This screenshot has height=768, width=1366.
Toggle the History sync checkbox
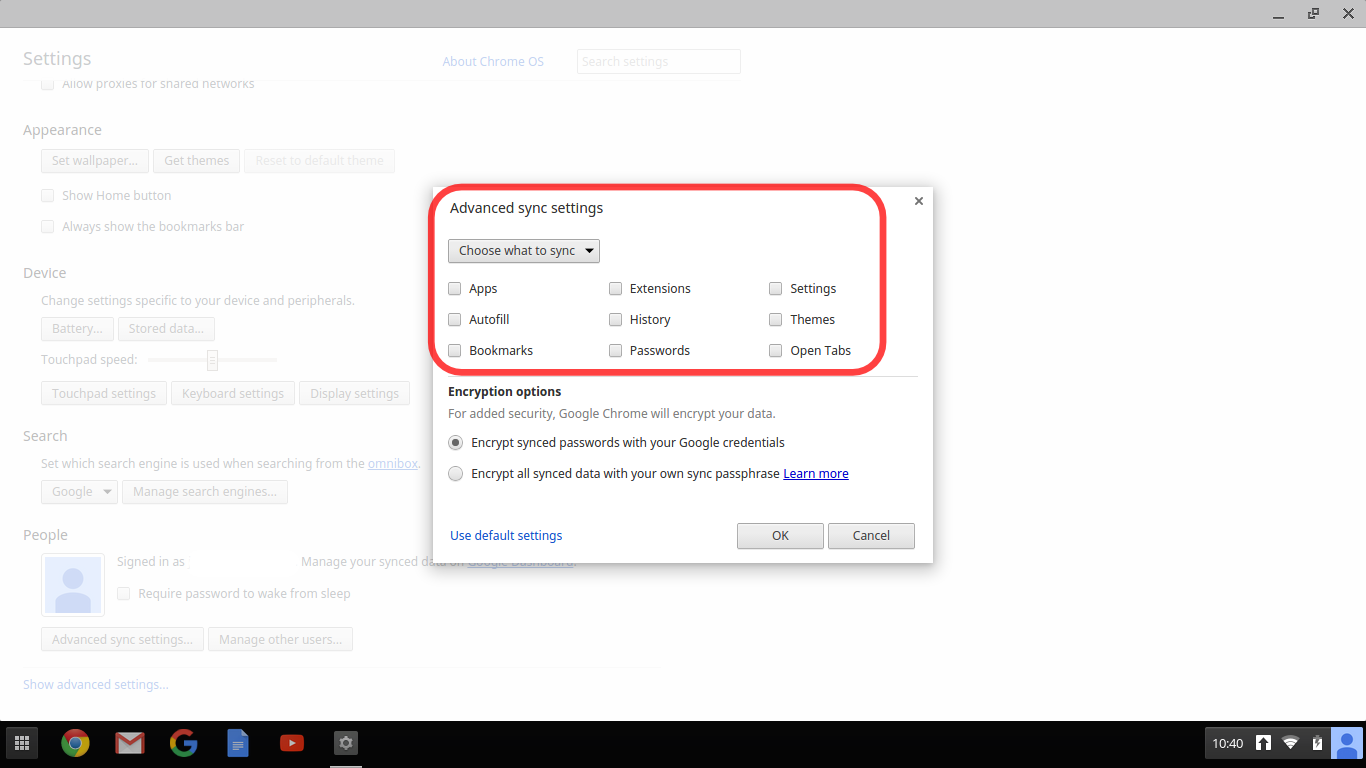tap(616, 320)
